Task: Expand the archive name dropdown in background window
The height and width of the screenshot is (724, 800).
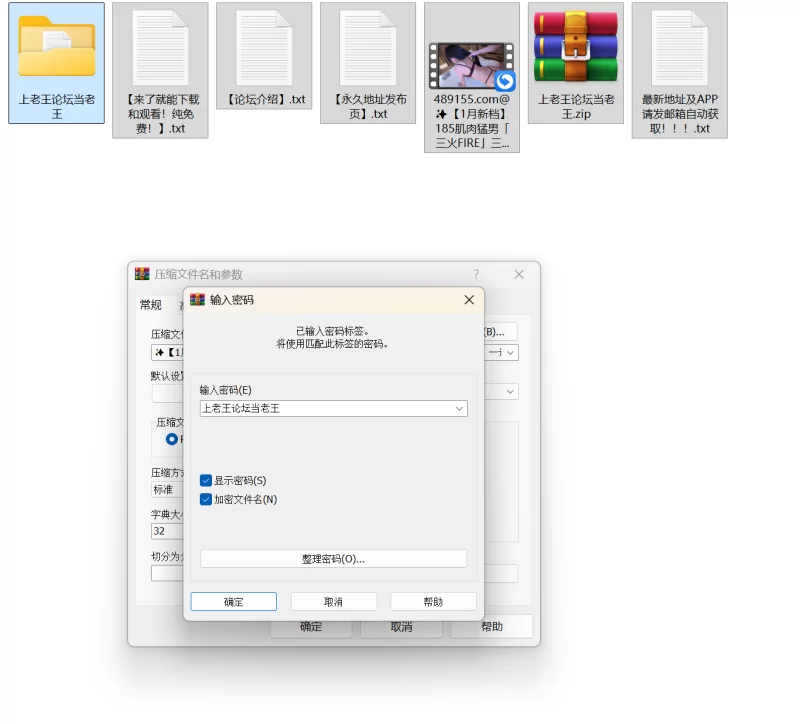Action: coord(510,353)
